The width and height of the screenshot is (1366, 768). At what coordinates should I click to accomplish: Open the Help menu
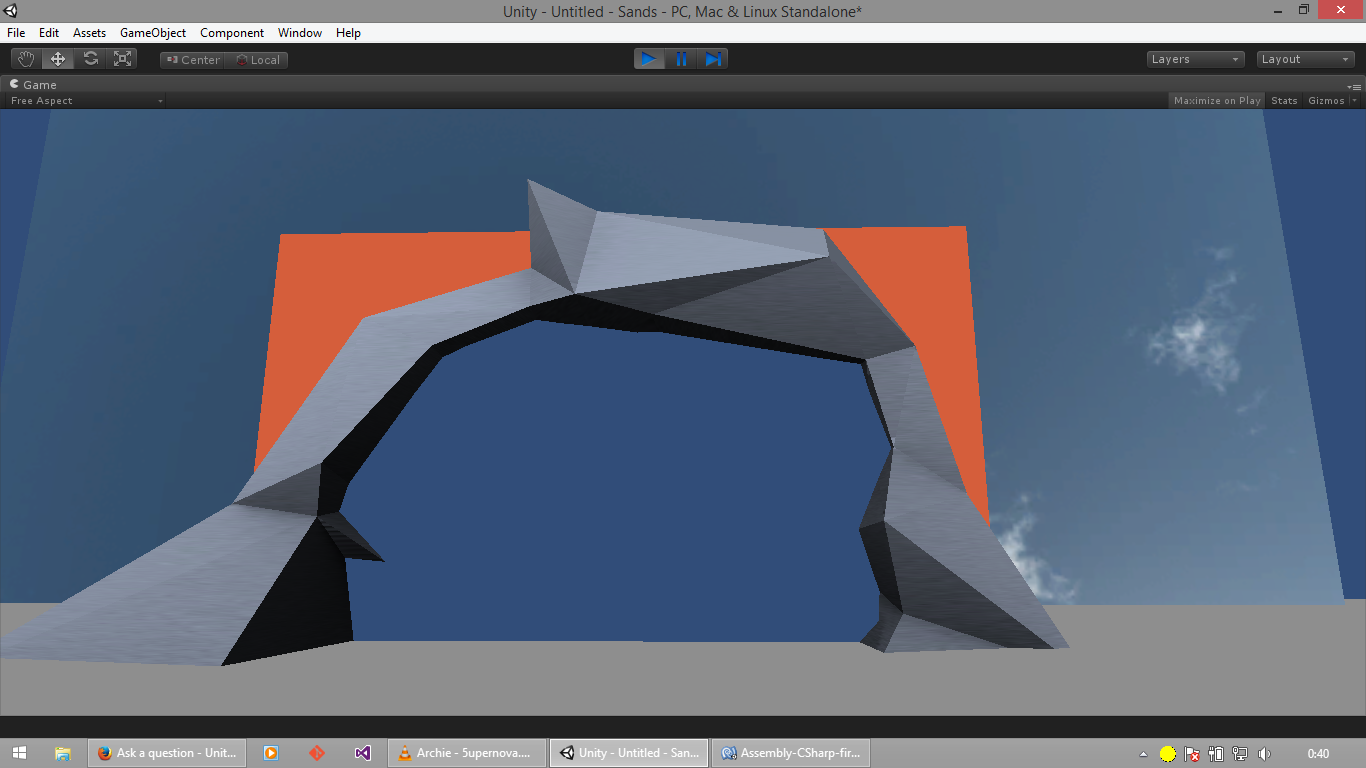click(x=348, y=33)
